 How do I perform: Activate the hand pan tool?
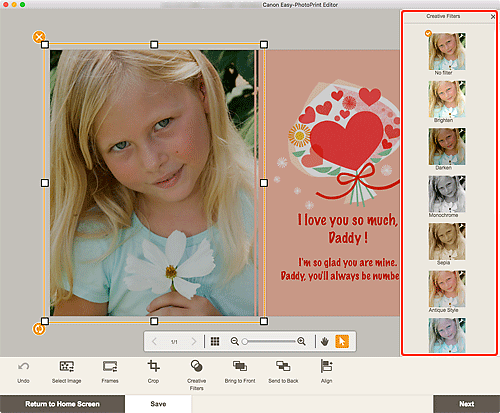[325, 341]
